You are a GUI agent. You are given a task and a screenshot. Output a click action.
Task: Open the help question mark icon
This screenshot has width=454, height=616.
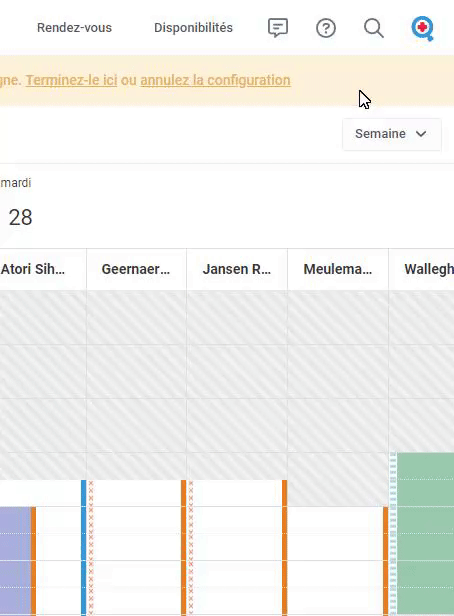pyautogui.click(x=326, y=28)
